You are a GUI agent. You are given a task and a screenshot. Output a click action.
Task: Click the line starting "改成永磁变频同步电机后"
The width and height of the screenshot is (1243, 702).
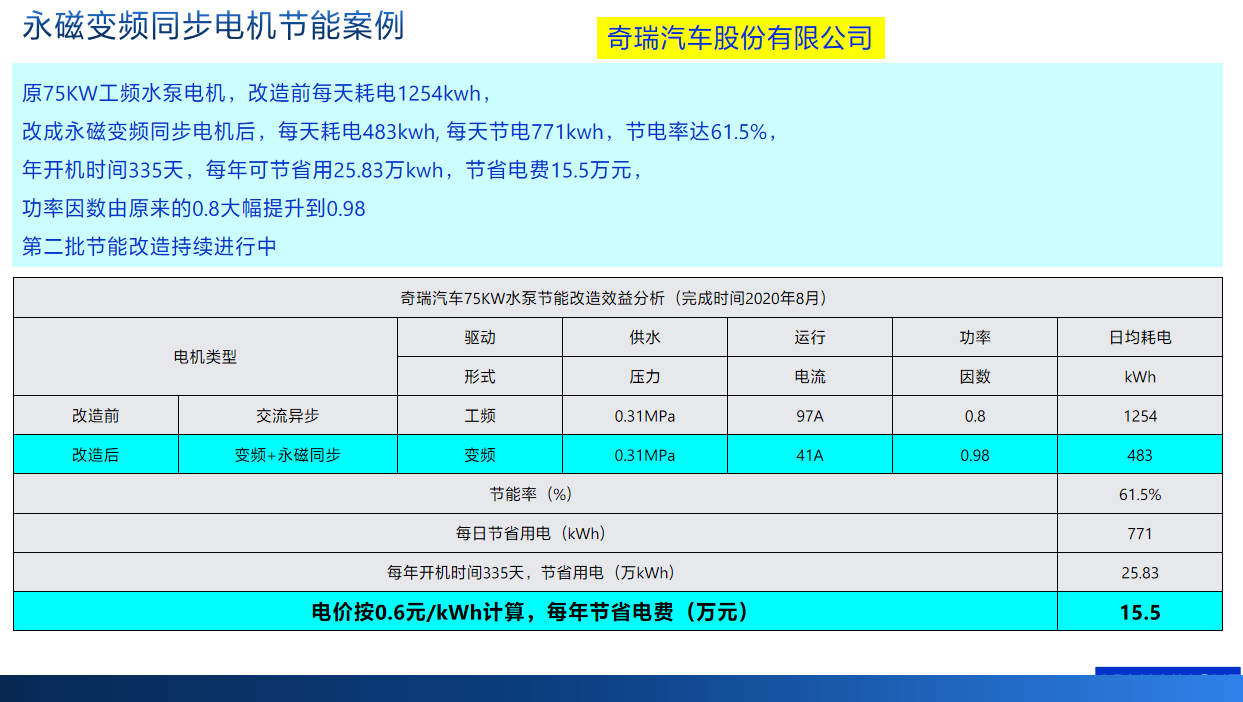coord(399,132)
